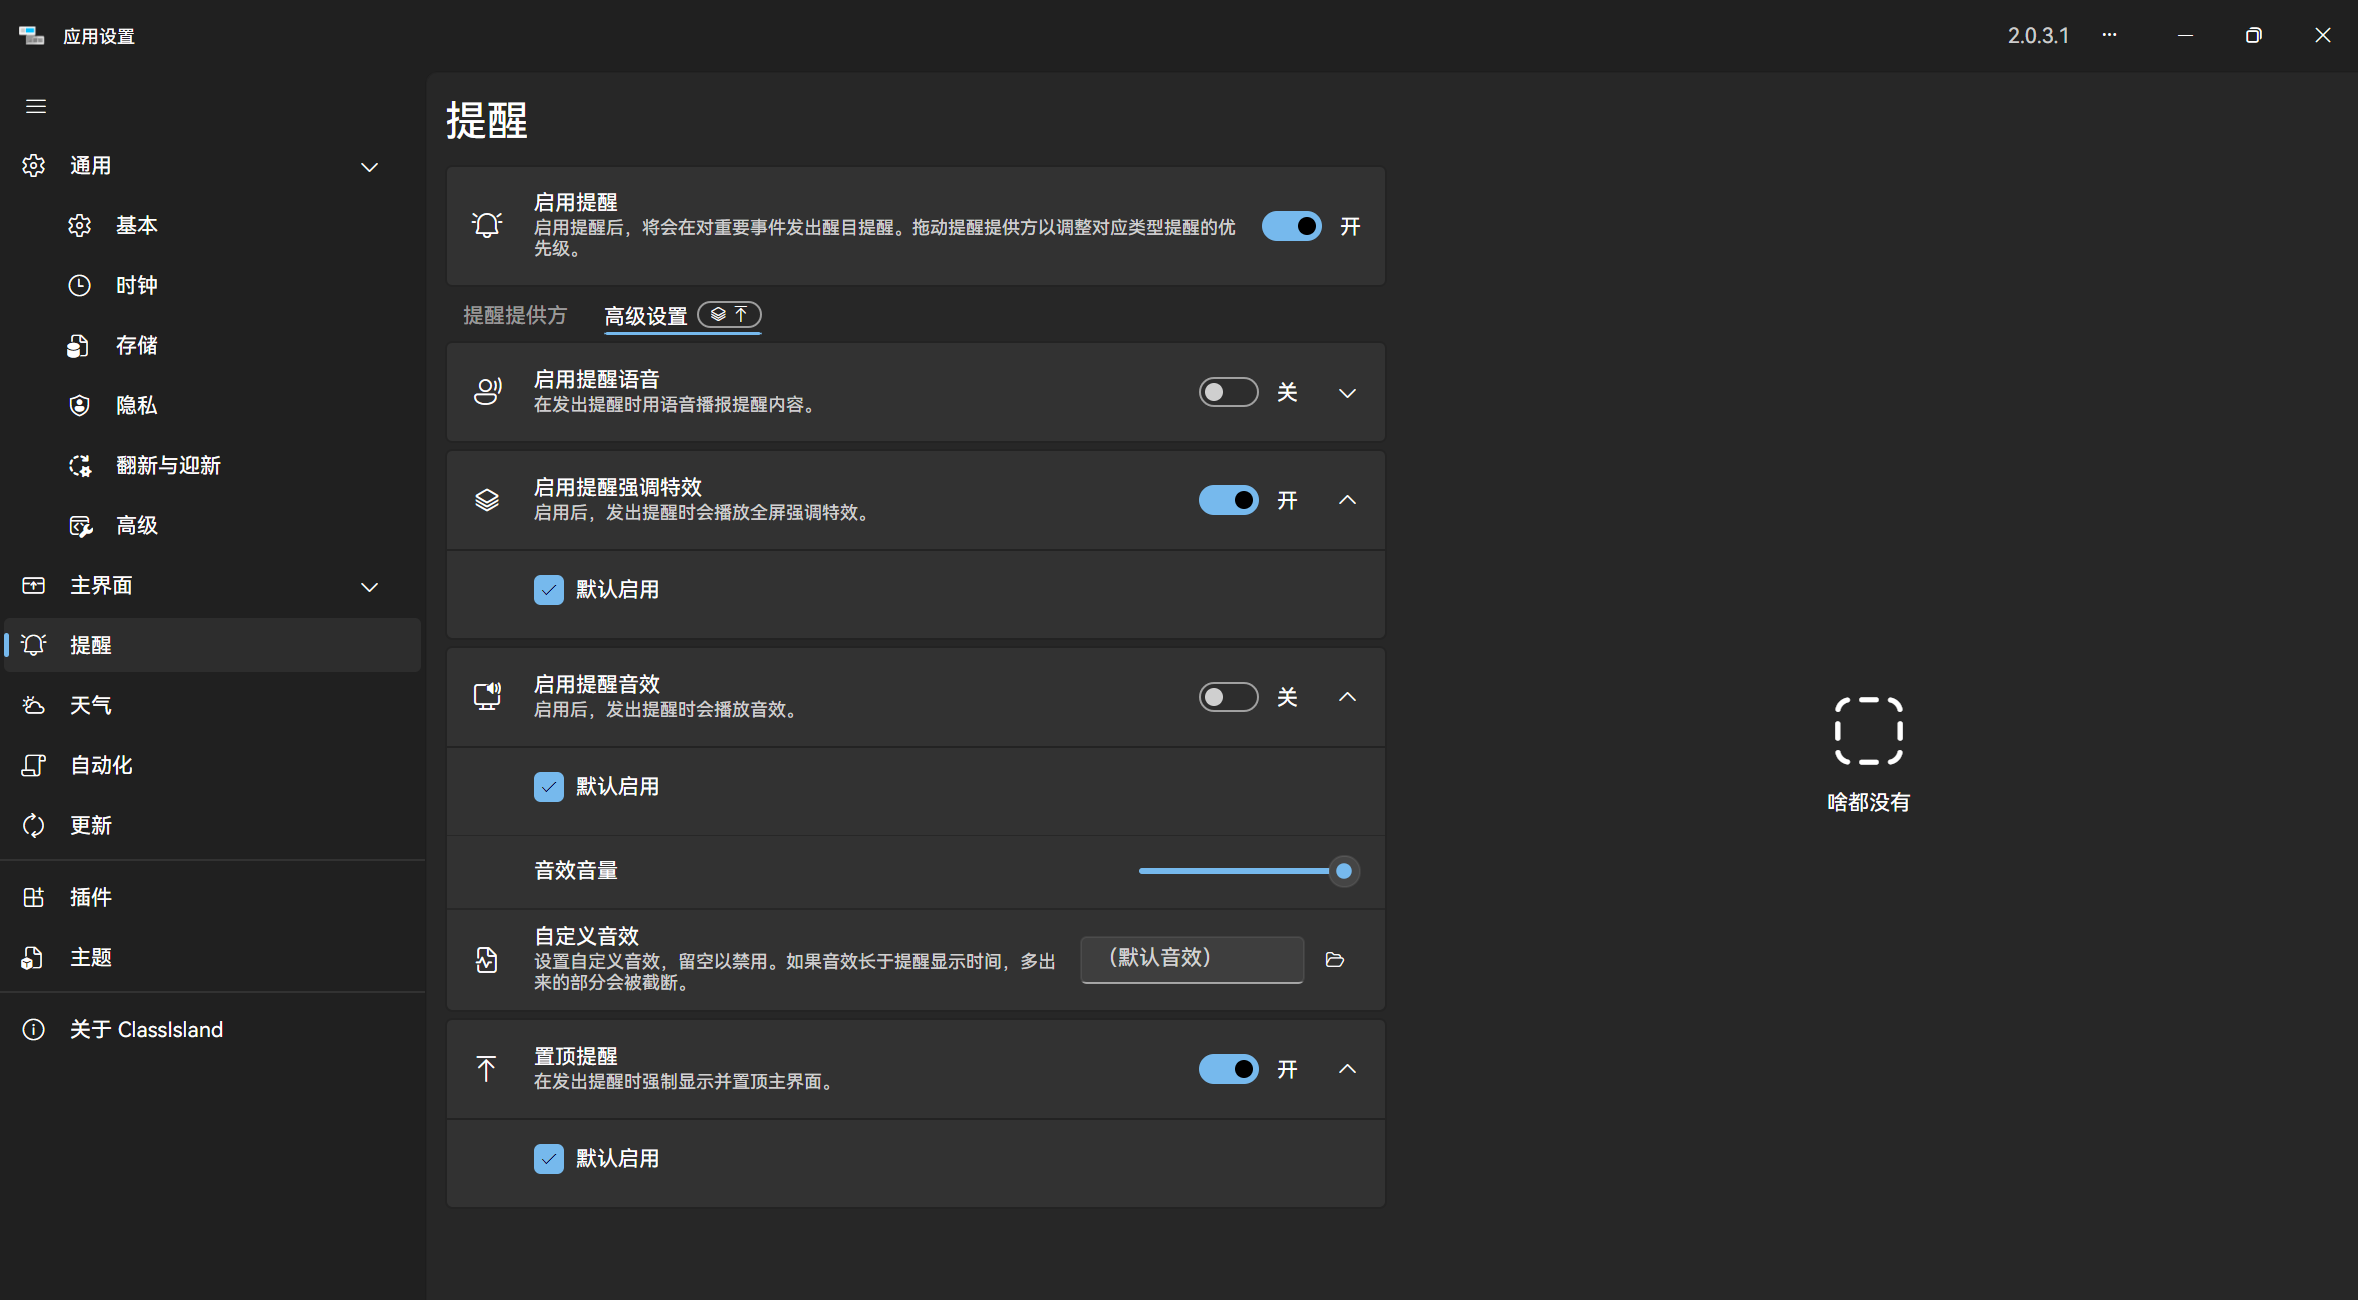This screenshot has height=1300, width=2358.
Task: Select the 高级设置 tab
Action: (646, 316)
